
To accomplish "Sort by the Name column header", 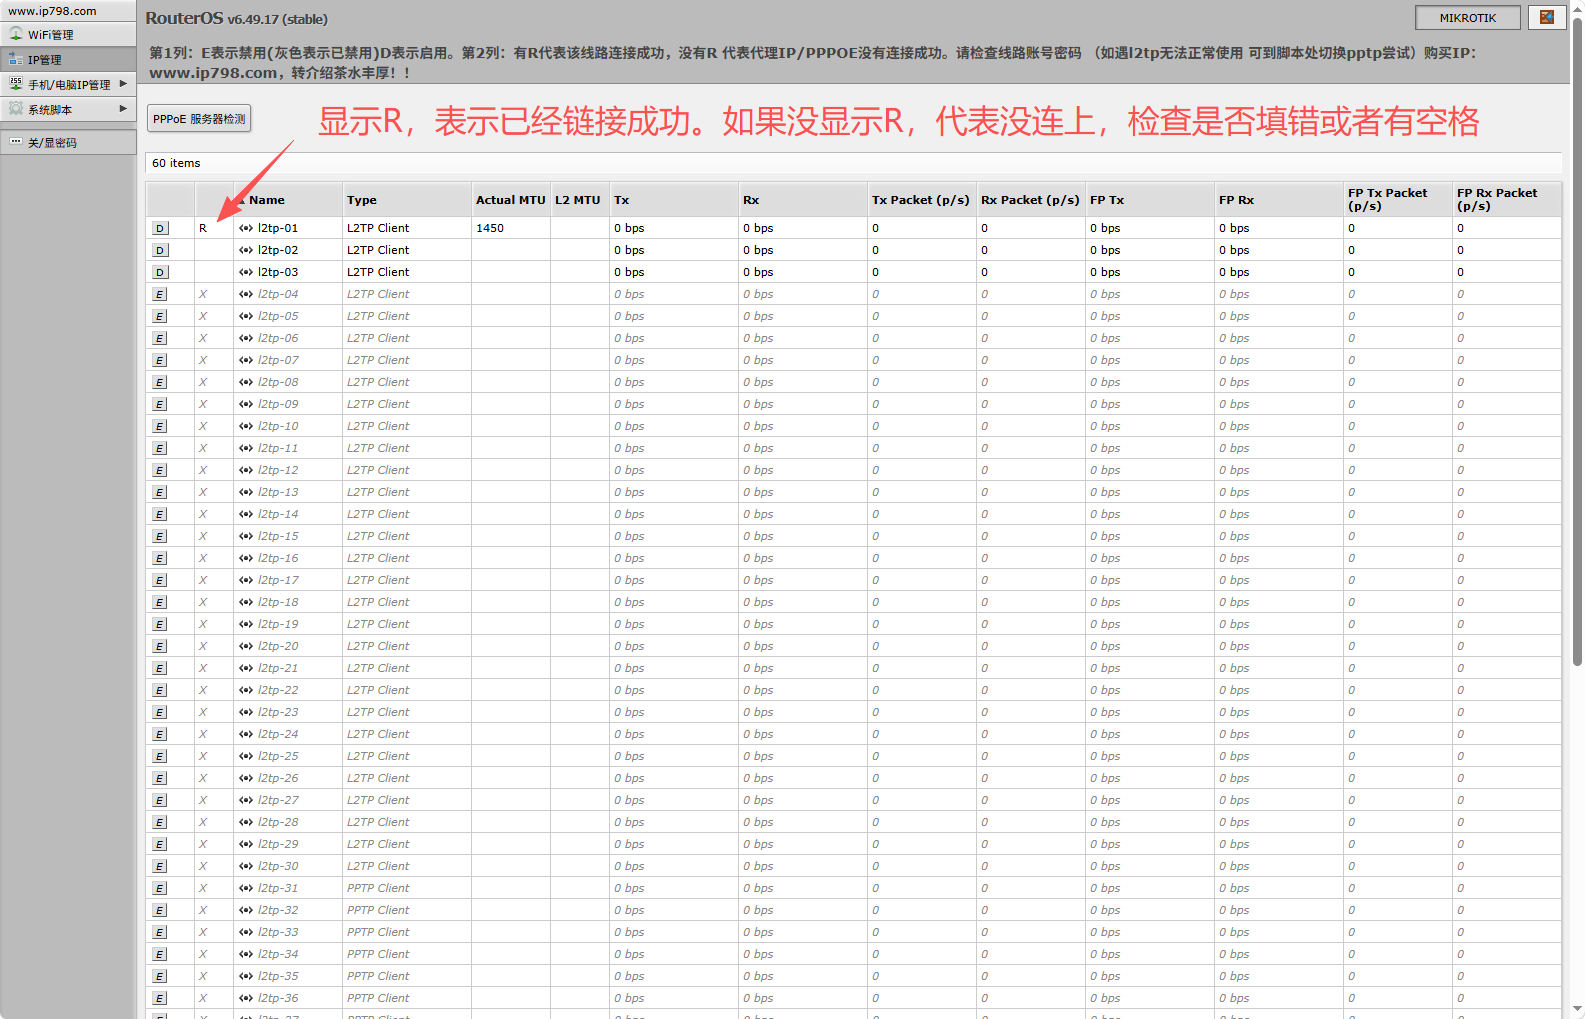I will point(288,200).
